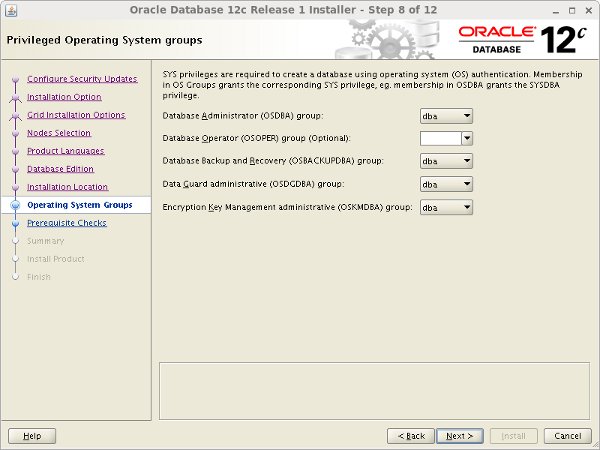Go to Configure Security Updates step
The width and height of the screenshot is (600, 450).
point(82,79)
